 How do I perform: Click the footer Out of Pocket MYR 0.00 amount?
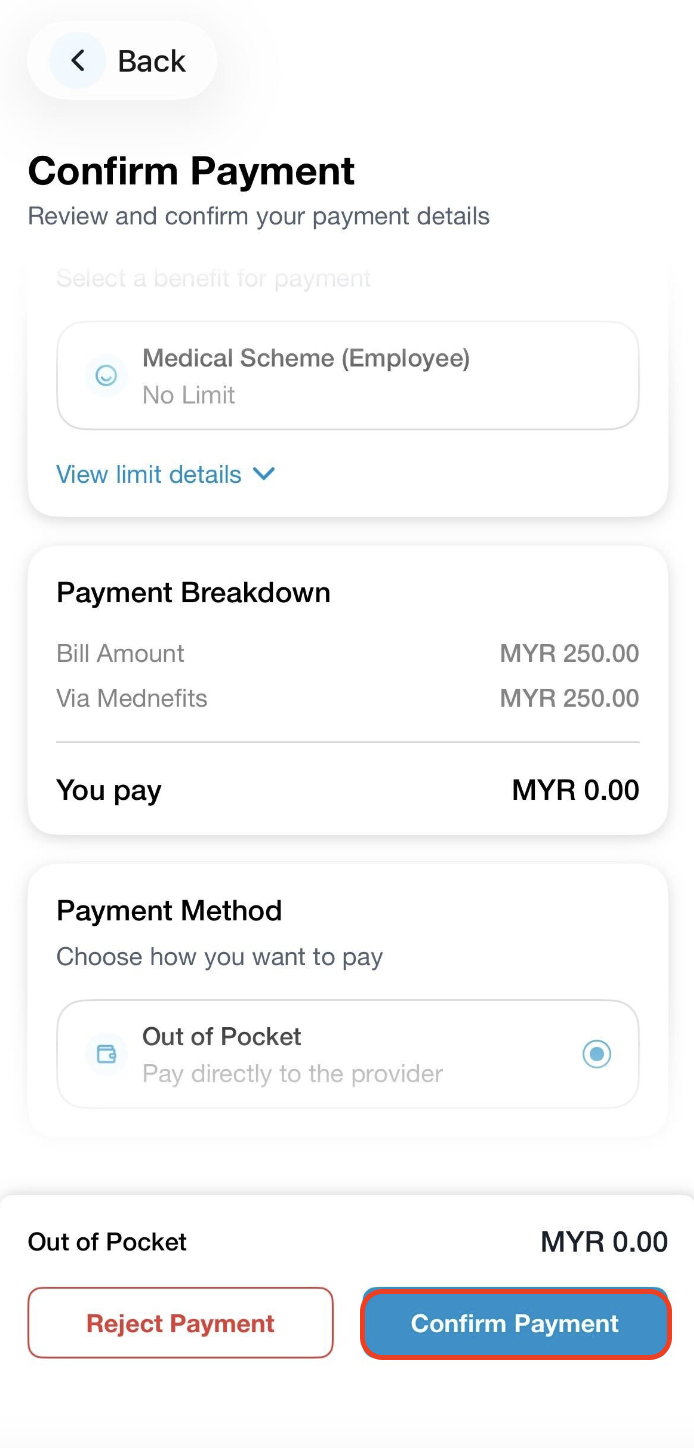point(604,1242)
